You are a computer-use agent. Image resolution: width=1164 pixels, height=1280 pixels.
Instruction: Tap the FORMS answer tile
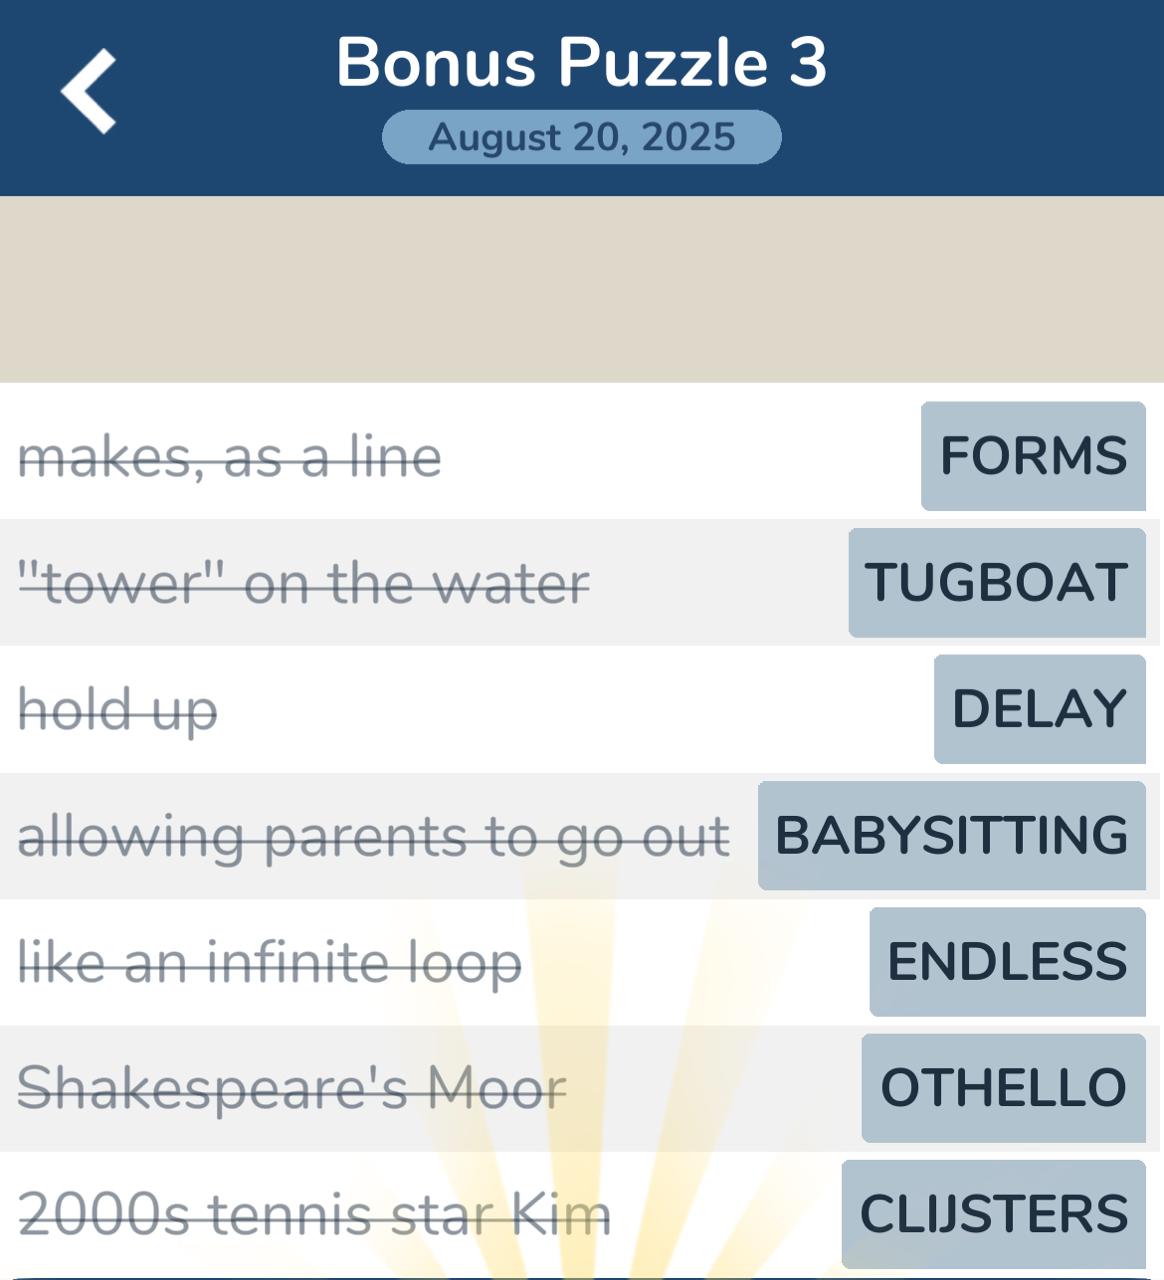[x=1033, y=456]
